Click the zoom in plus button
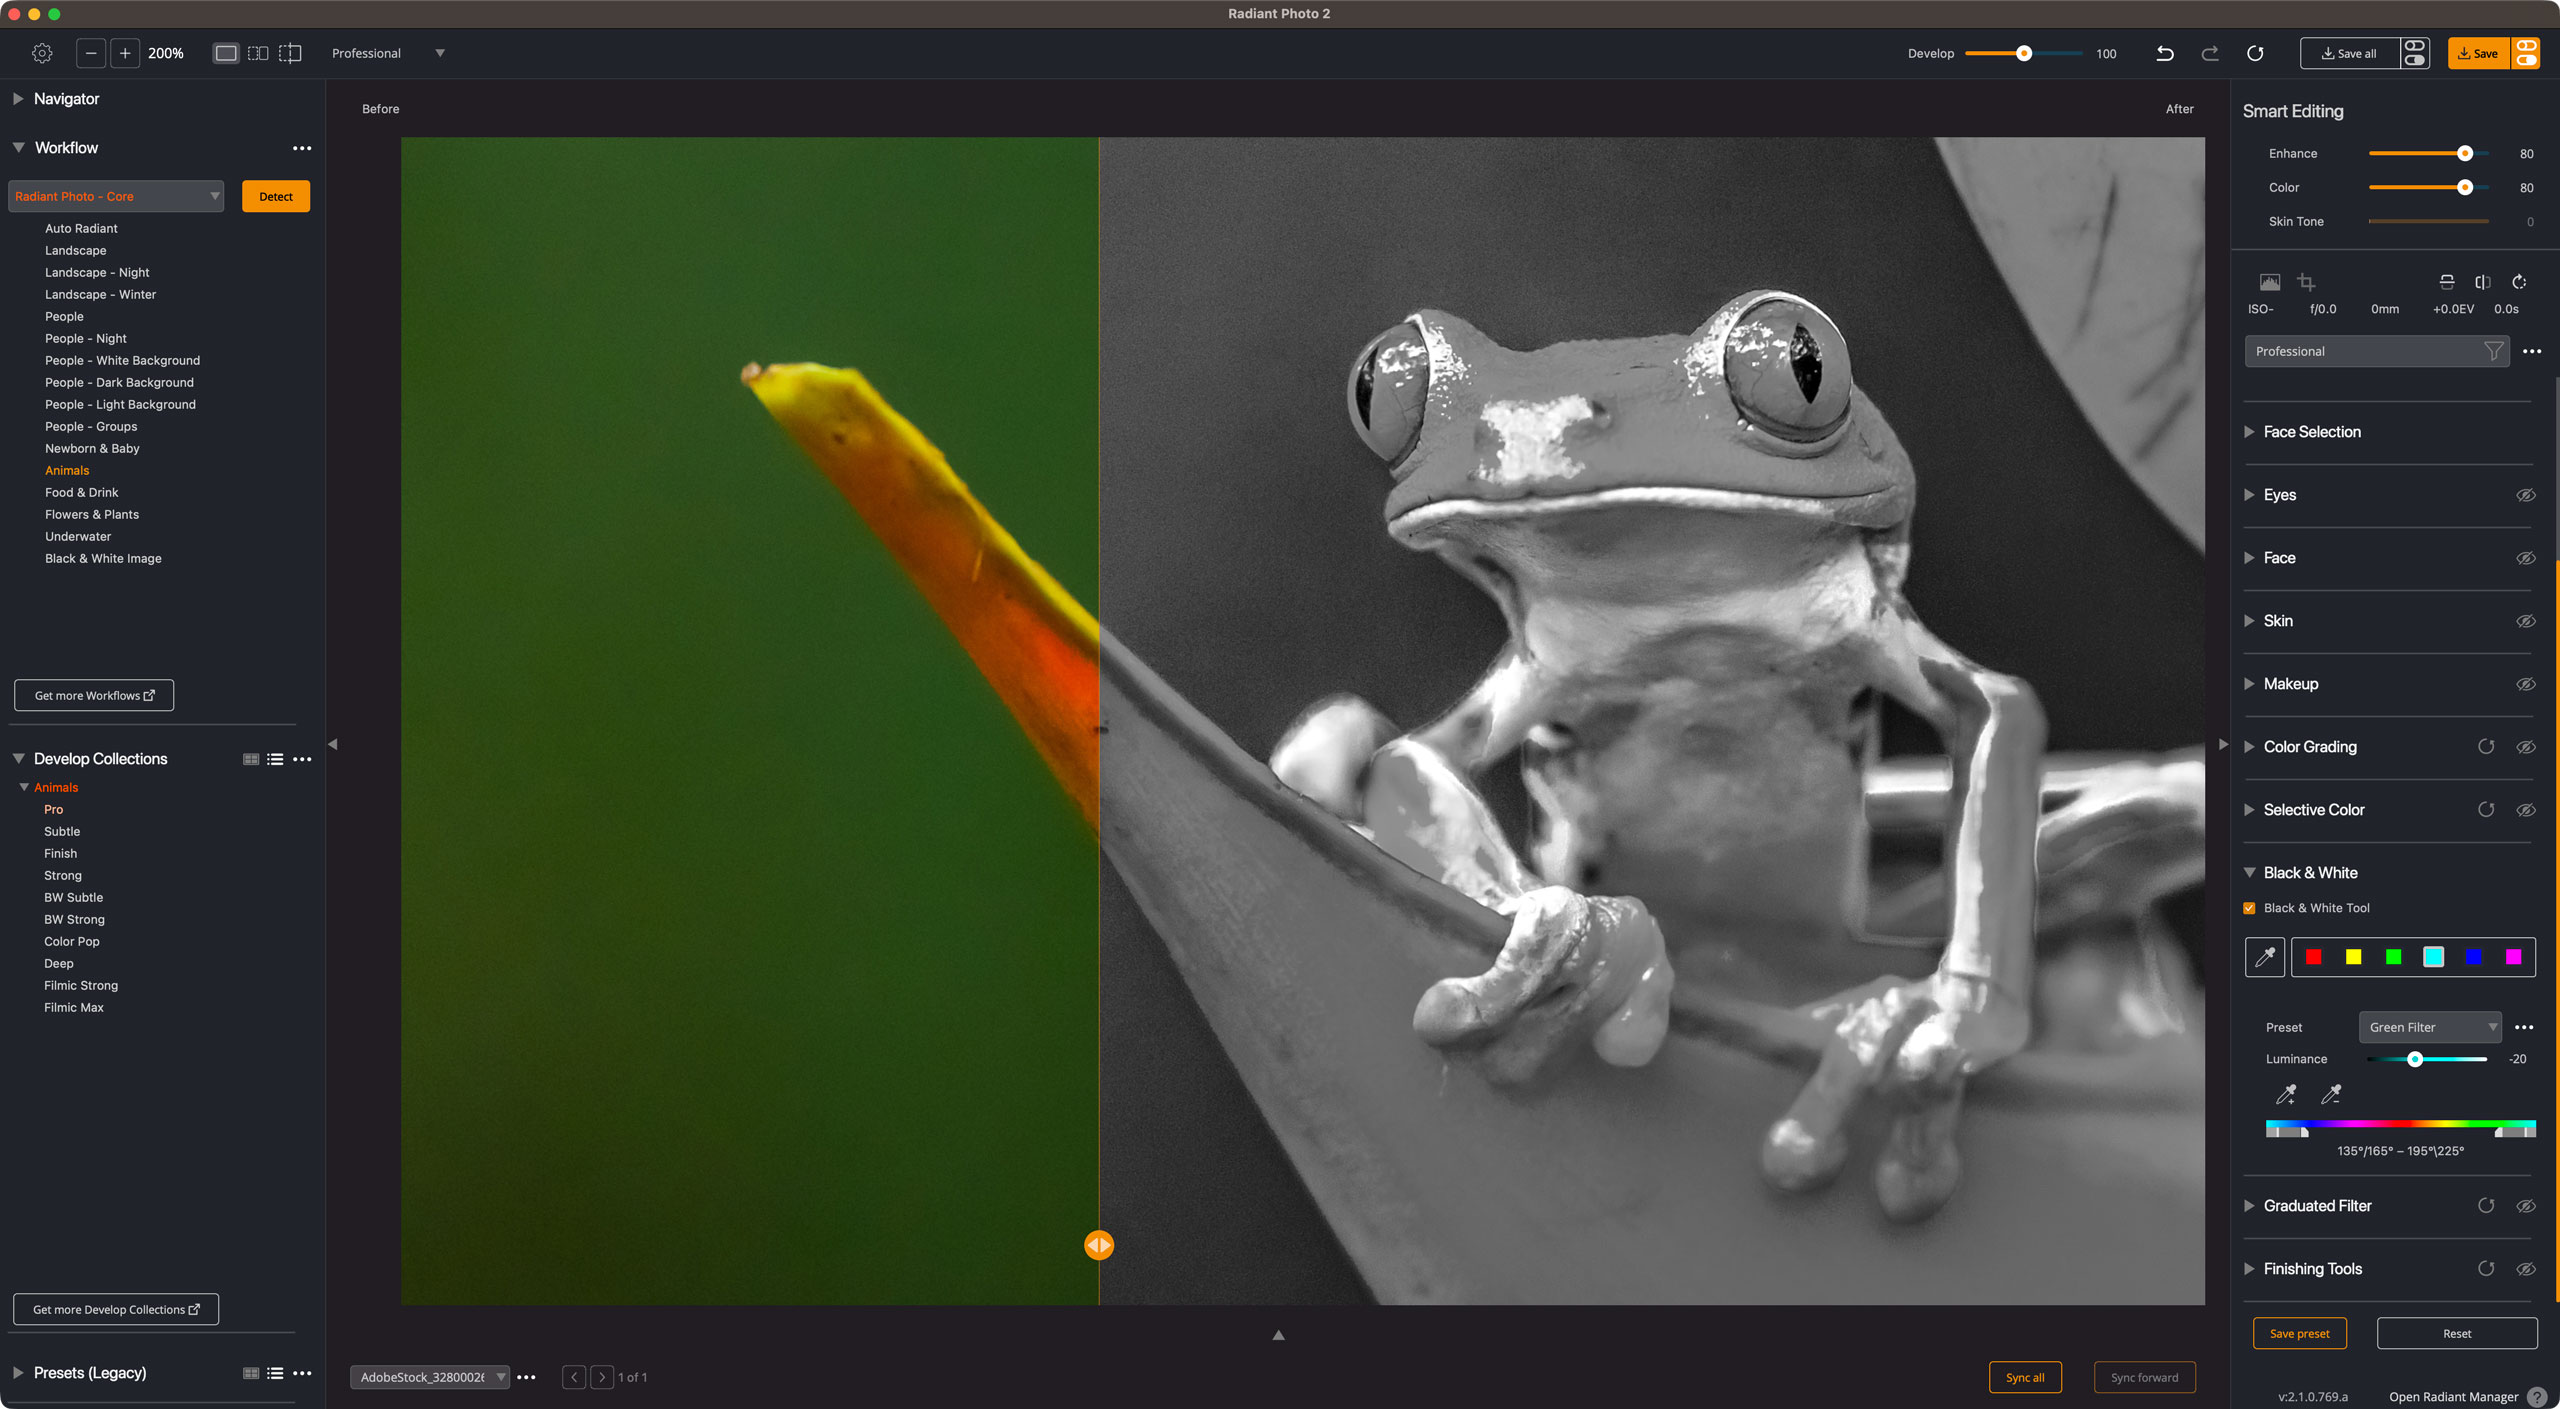2560x1409 pixels. (125, 53)
